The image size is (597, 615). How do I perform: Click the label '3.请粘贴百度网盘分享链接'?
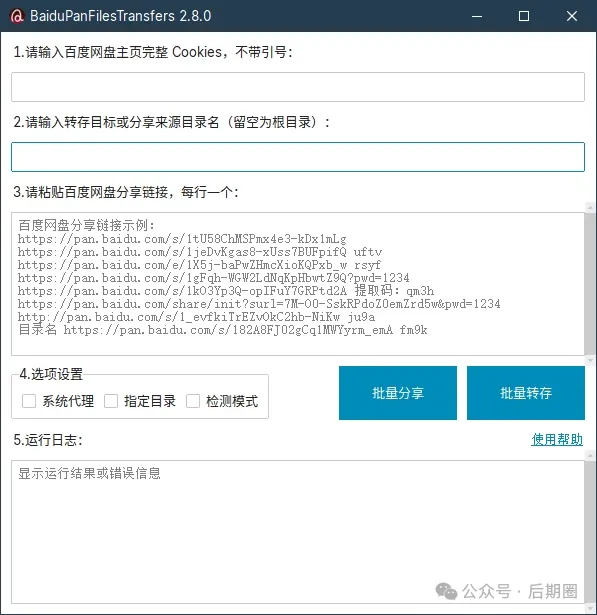pos(91,192)
